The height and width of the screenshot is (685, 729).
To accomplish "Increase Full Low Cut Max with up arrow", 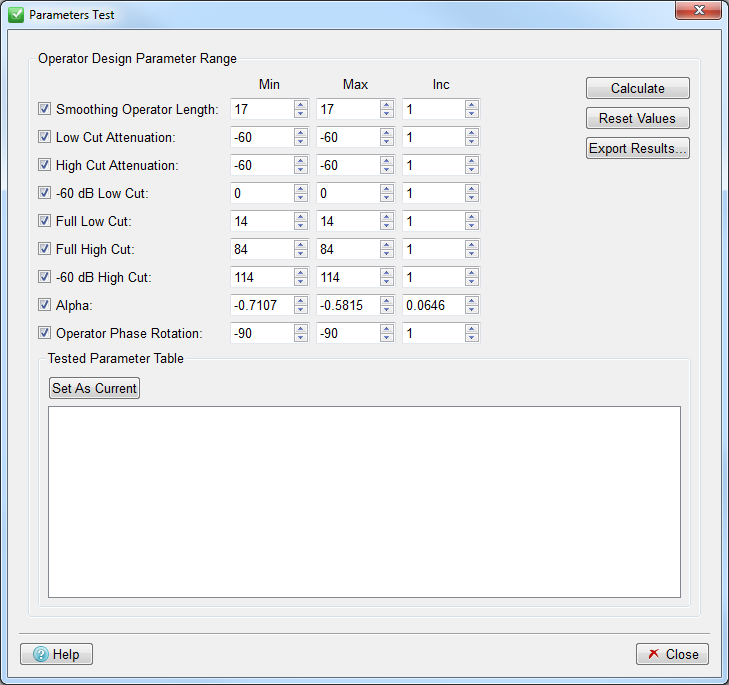I will pos(387,216).
